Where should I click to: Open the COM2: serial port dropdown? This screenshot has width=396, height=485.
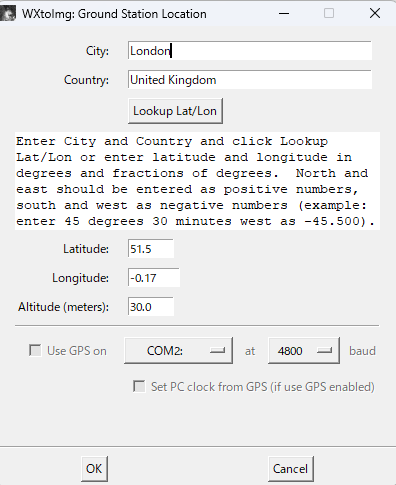(178, 351)
